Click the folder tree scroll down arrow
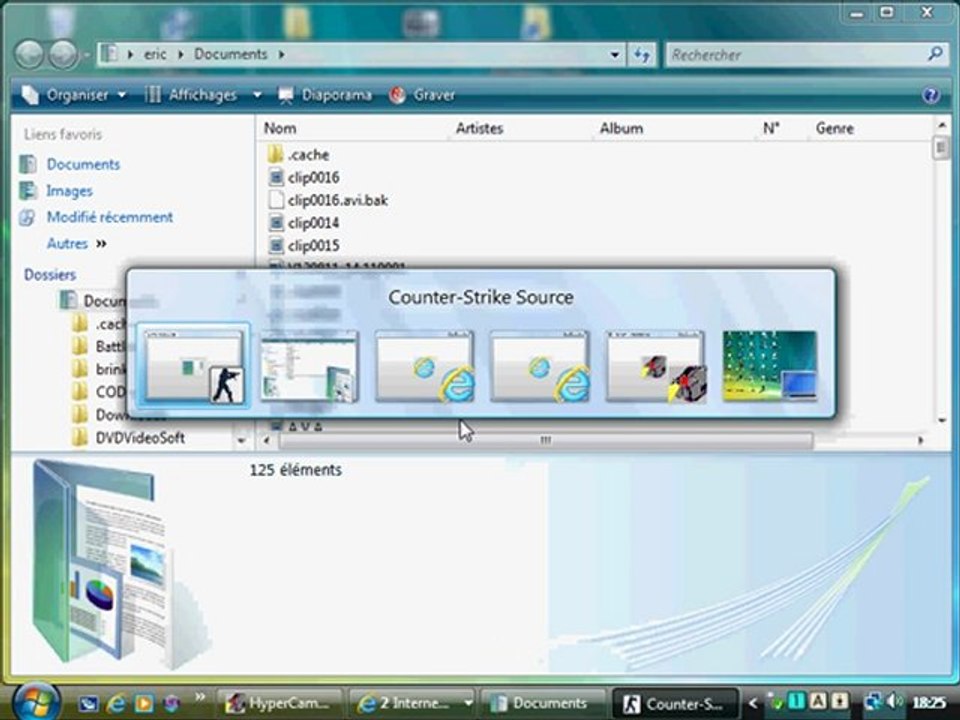This screenshot has width=960, height=720. click(241, 440)
